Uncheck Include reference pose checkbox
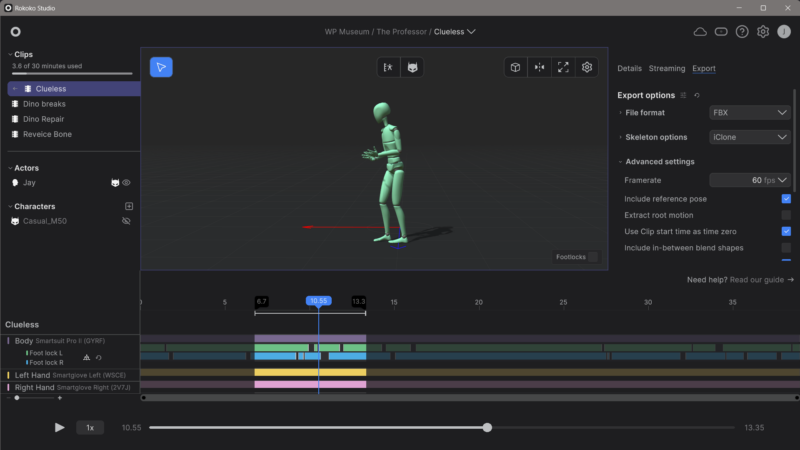The width and height of the screenshot is (800, 450). tap(786, 199)
